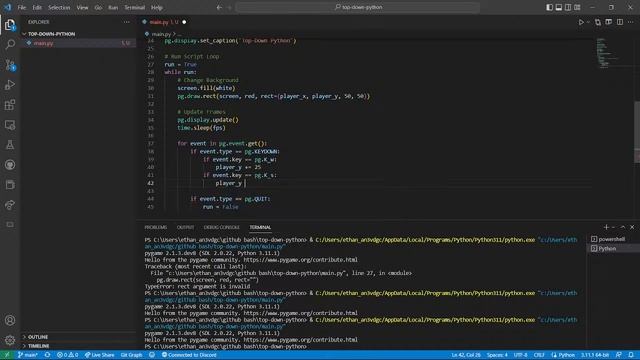Open notifications bell in status bar

click(631, 355)
